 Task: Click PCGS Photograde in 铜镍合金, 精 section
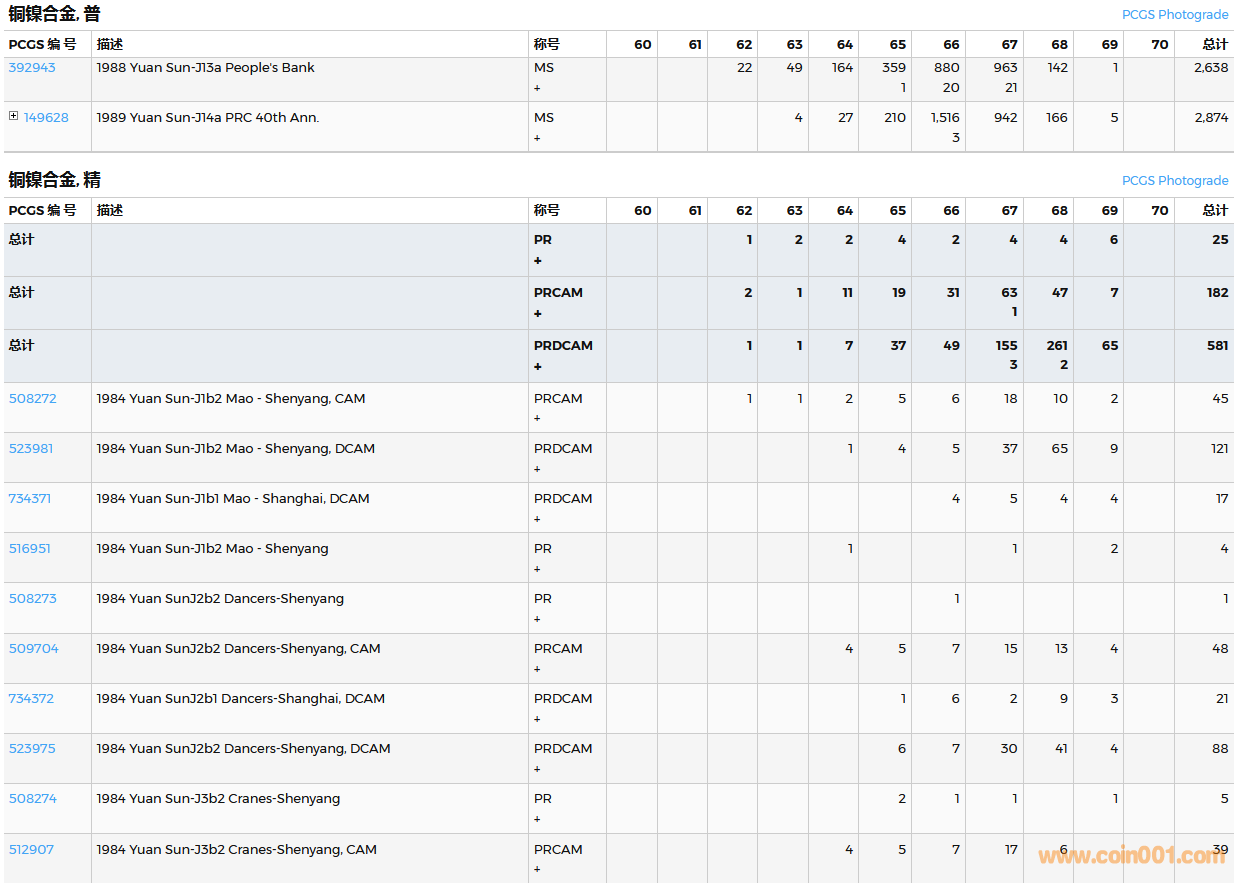pyautogui.click(x=1174, y=181)
